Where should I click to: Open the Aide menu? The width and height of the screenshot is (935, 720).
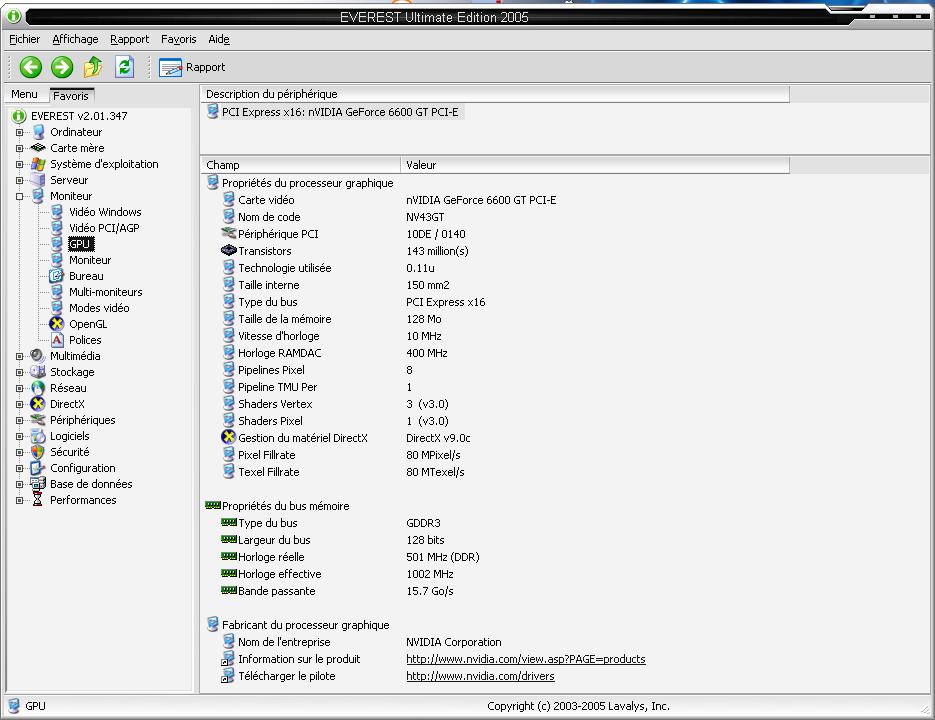[x=219, y=39]
